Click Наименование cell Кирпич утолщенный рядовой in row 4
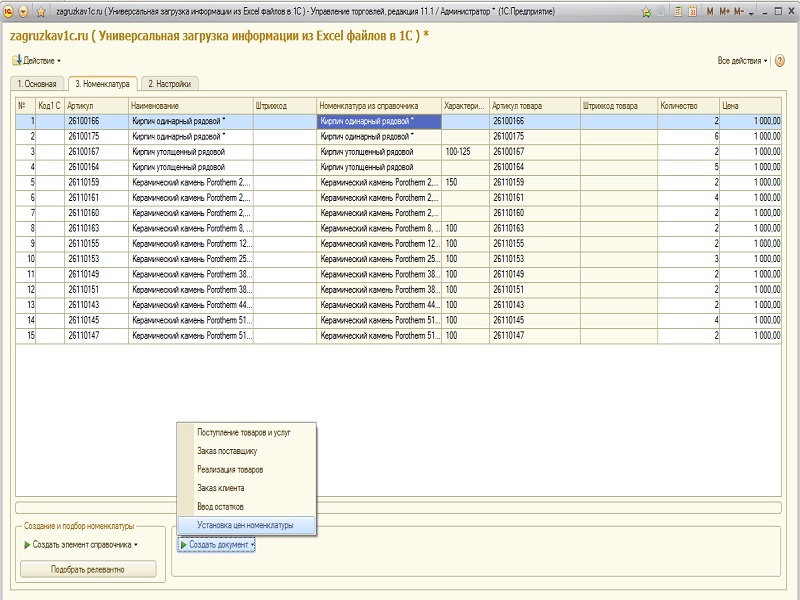 pos(191,167)
